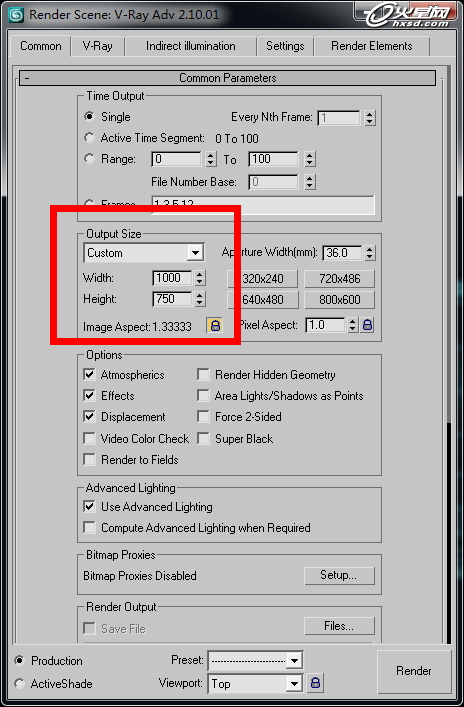Toggle the Pixel Aspect lock icon
Image resolution: width=464 pixels, height=707 pixels.
point(368,325)
